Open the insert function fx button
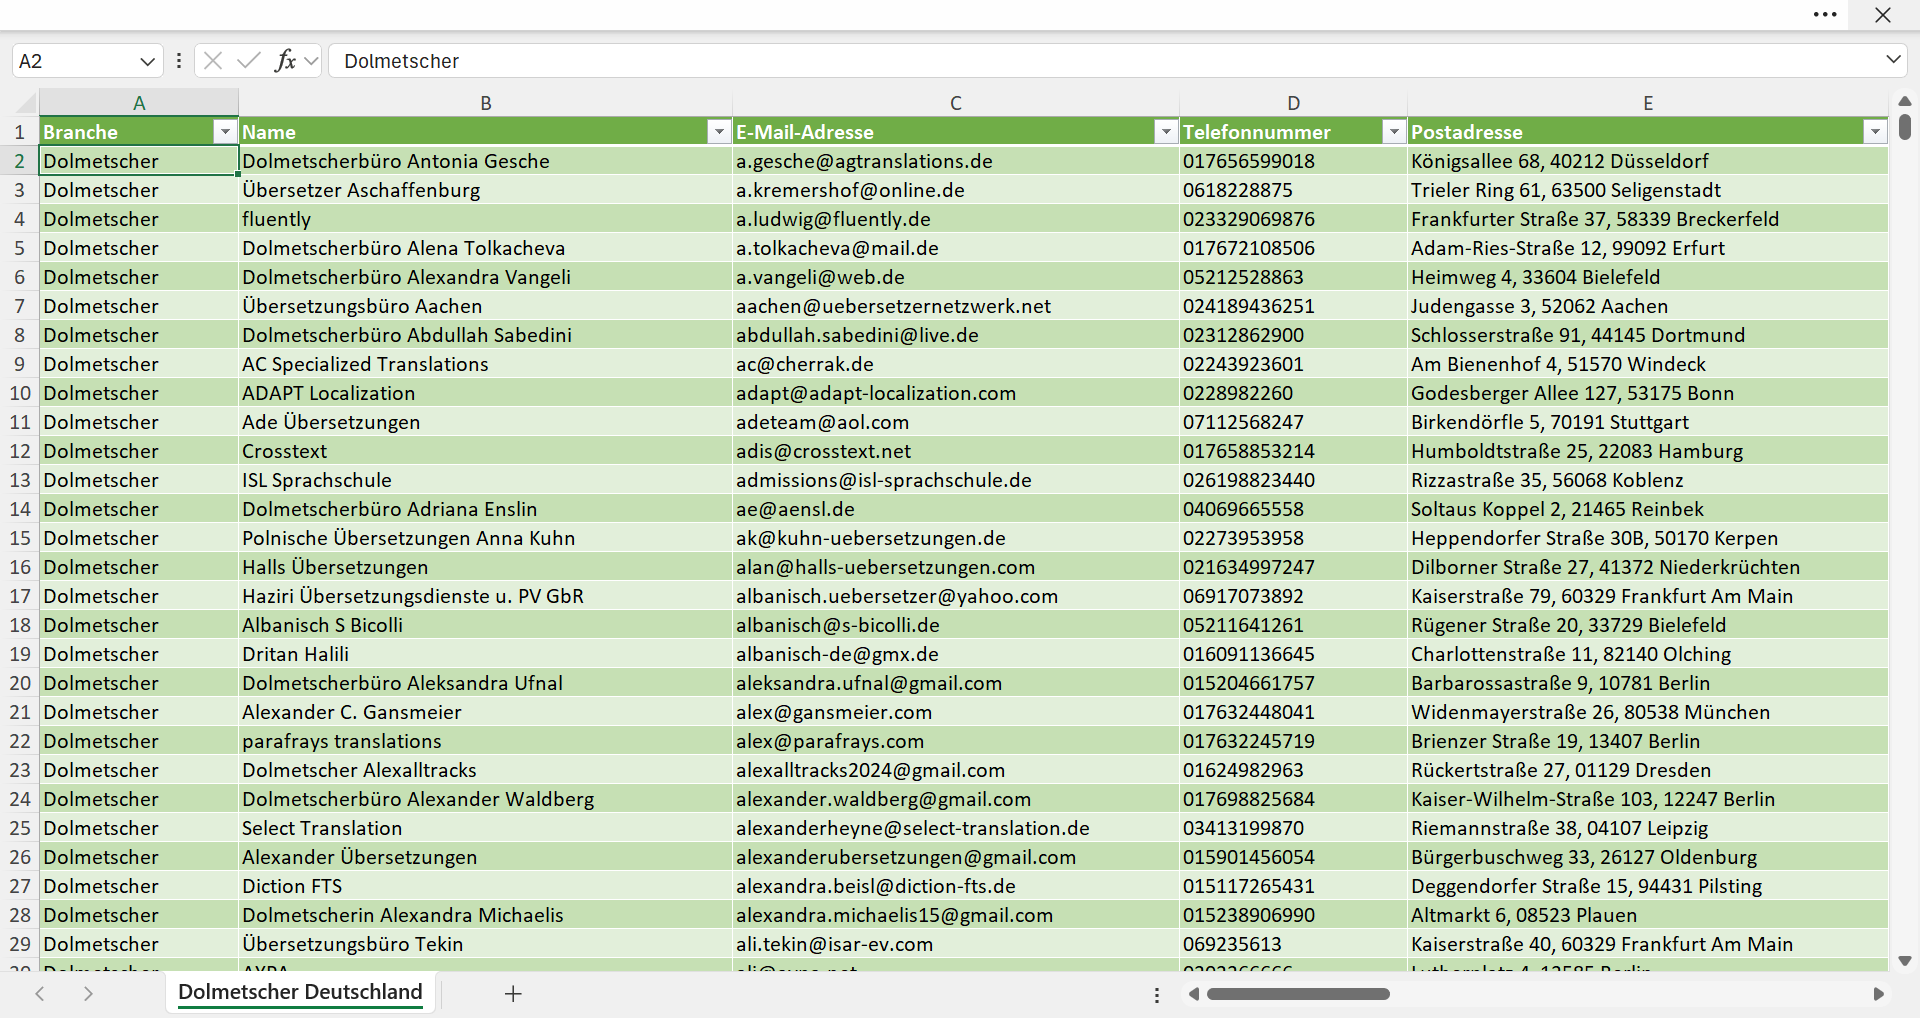Screen dimensions: 1920x1018 (286, 61)
